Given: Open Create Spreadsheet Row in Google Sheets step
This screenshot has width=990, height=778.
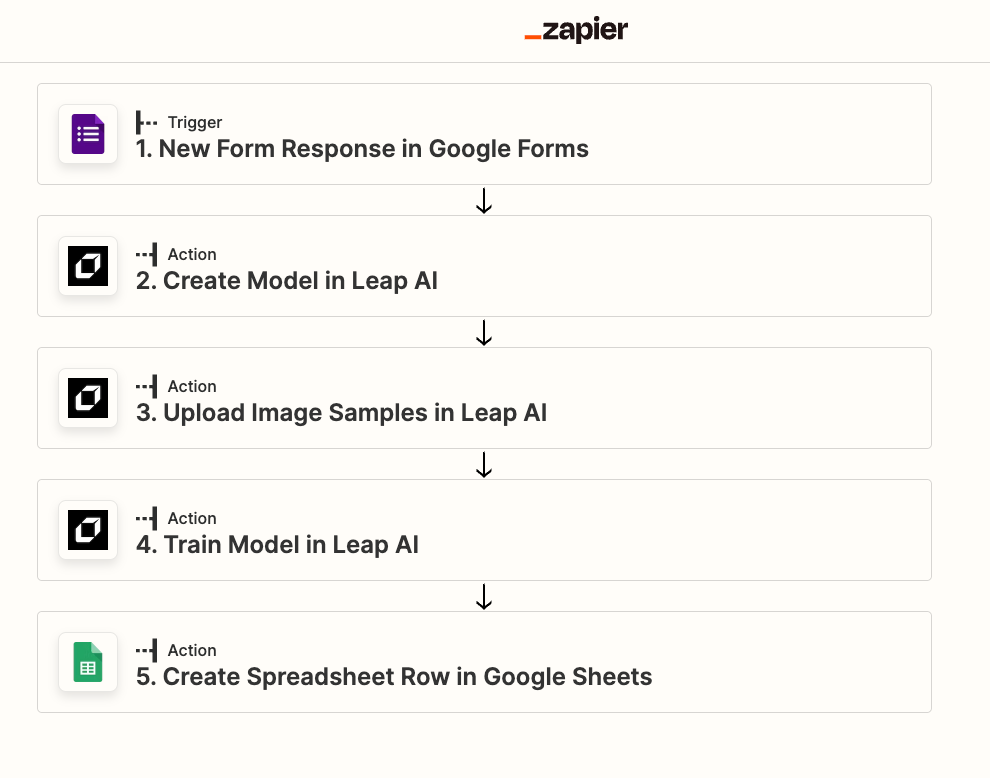Looking at the screenshot, I should [484, 662].
